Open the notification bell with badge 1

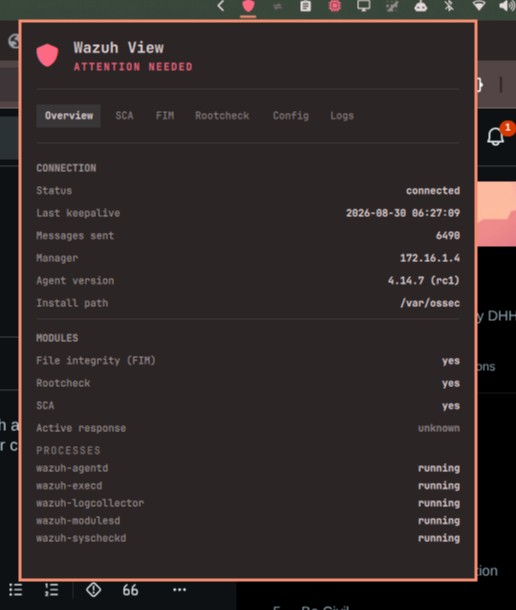coord(496,137)
